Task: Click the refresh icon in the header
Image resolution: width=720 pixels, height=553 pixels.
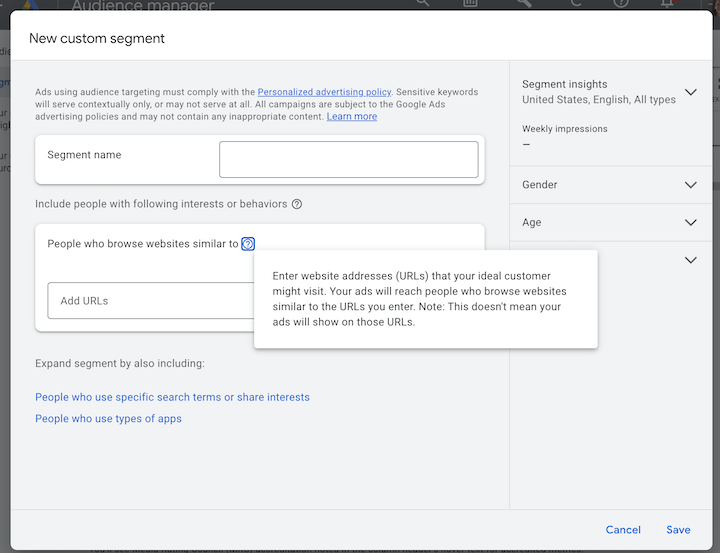Action: coord(572,4)
